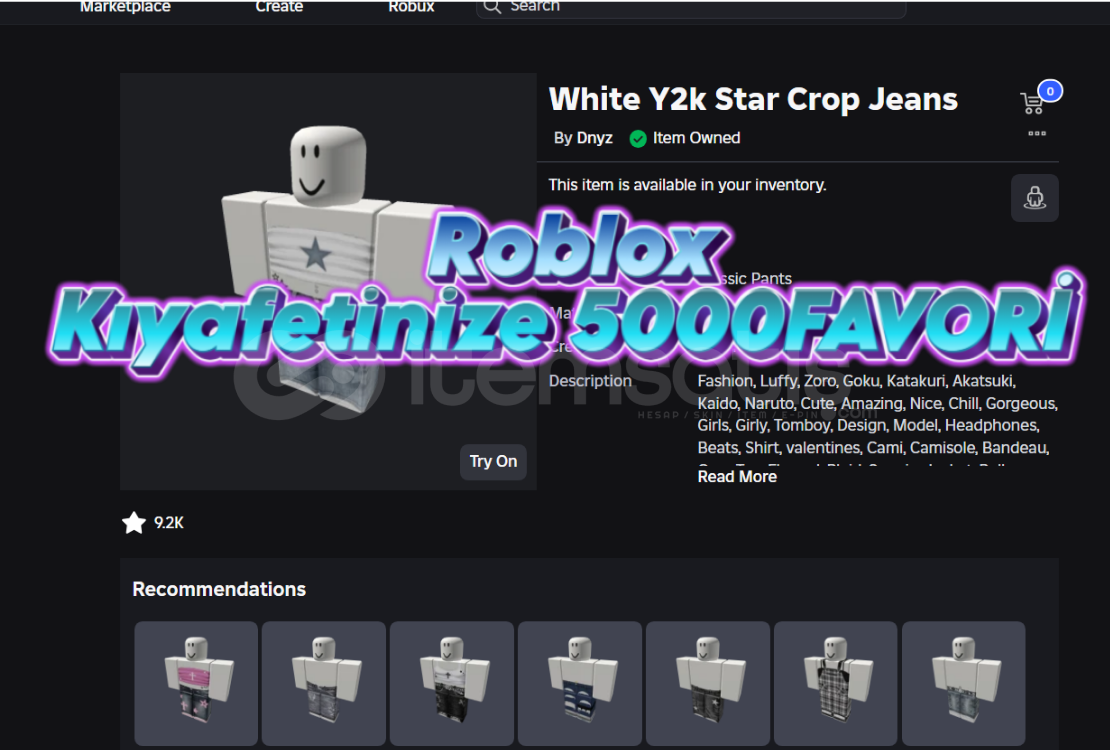Click the green Item Owned checkmark

coord(638,139)
